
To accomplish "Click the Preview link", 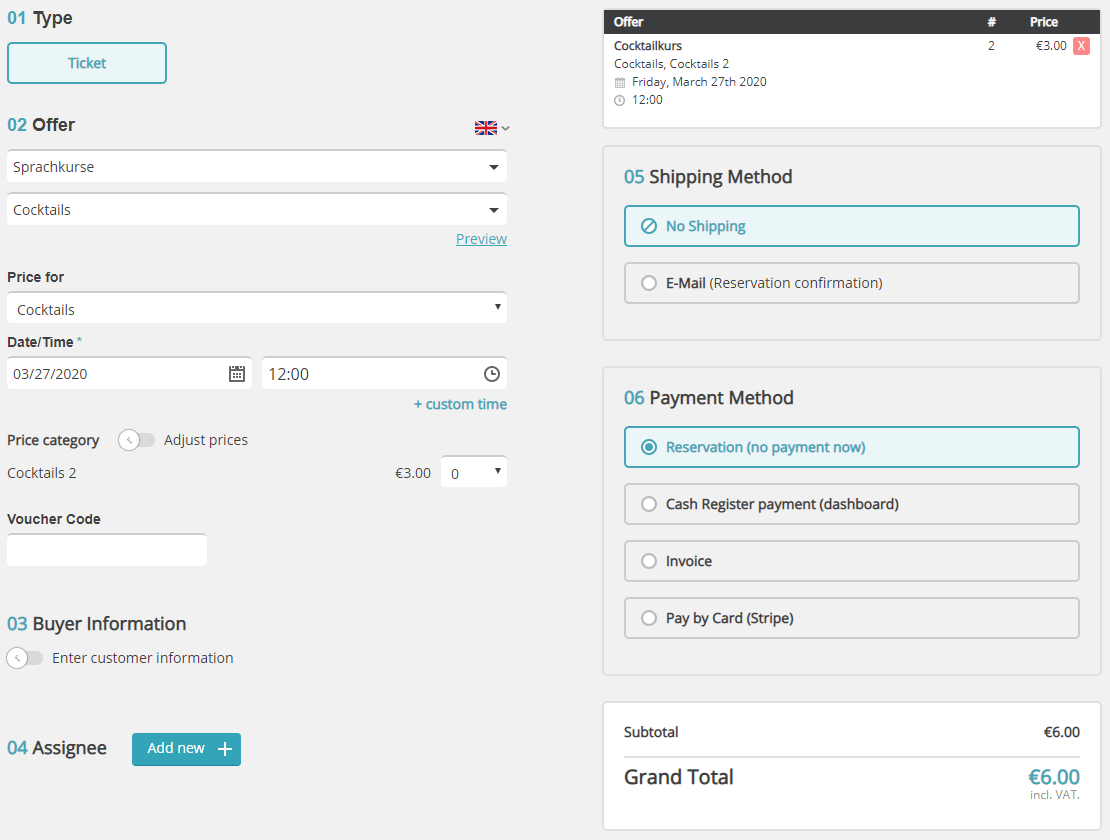I will [481, 239].
